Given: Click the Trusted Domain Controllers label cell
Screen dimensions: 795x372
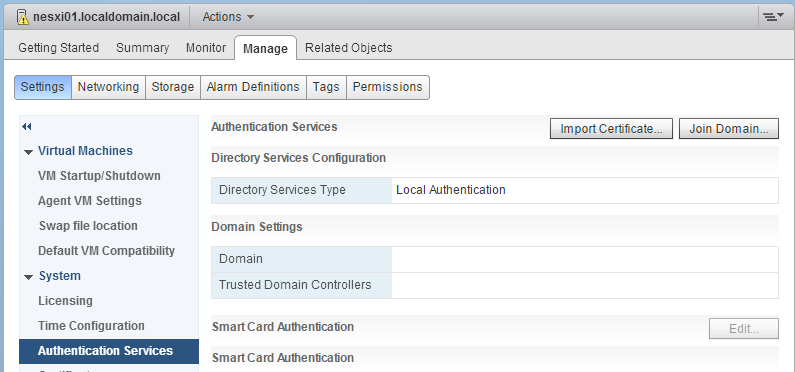Looking at the screenshot, I should tap(301, 285).
